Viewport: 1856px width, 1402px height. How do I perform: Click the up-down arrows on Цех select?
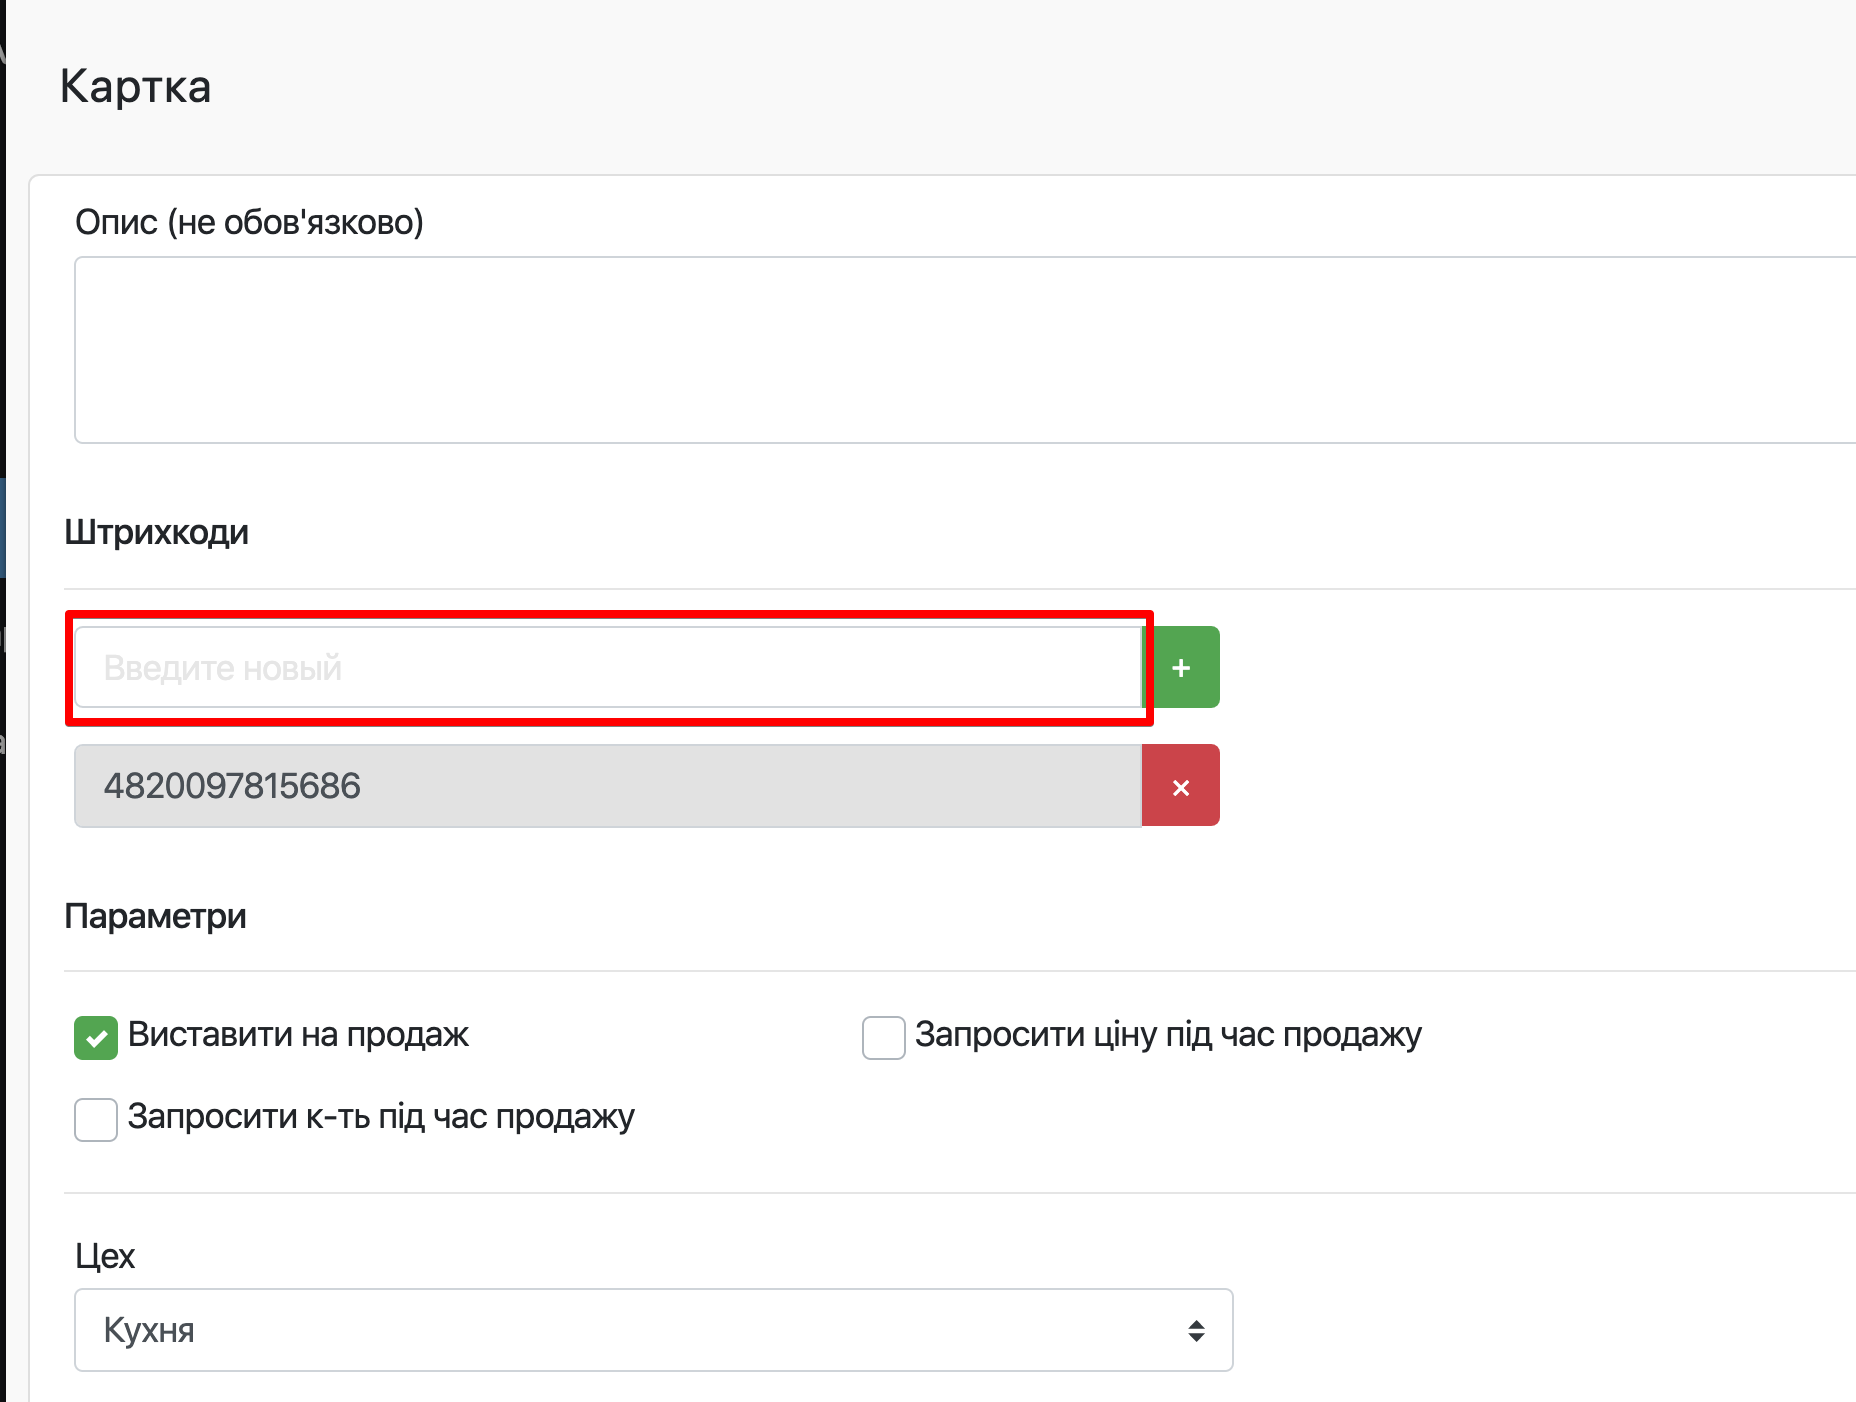pyautogui.click(x=1196, y=1330)
